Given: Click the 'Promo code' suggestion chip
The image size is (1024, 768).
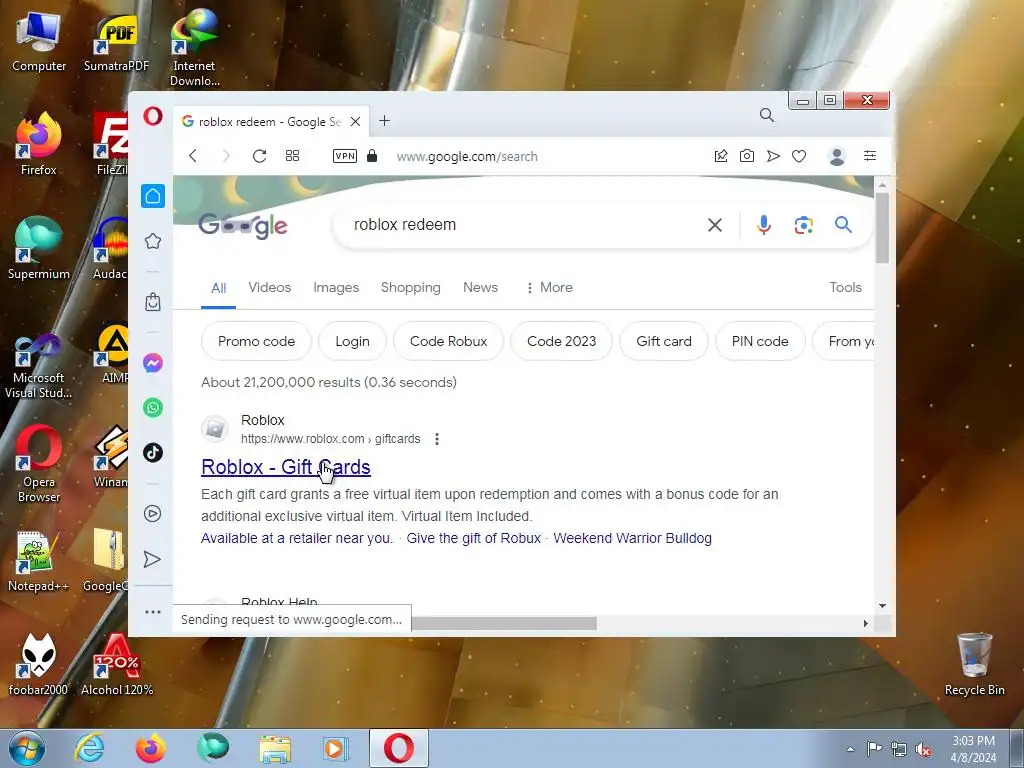Looking at the screenshot, I should (257, 341).
